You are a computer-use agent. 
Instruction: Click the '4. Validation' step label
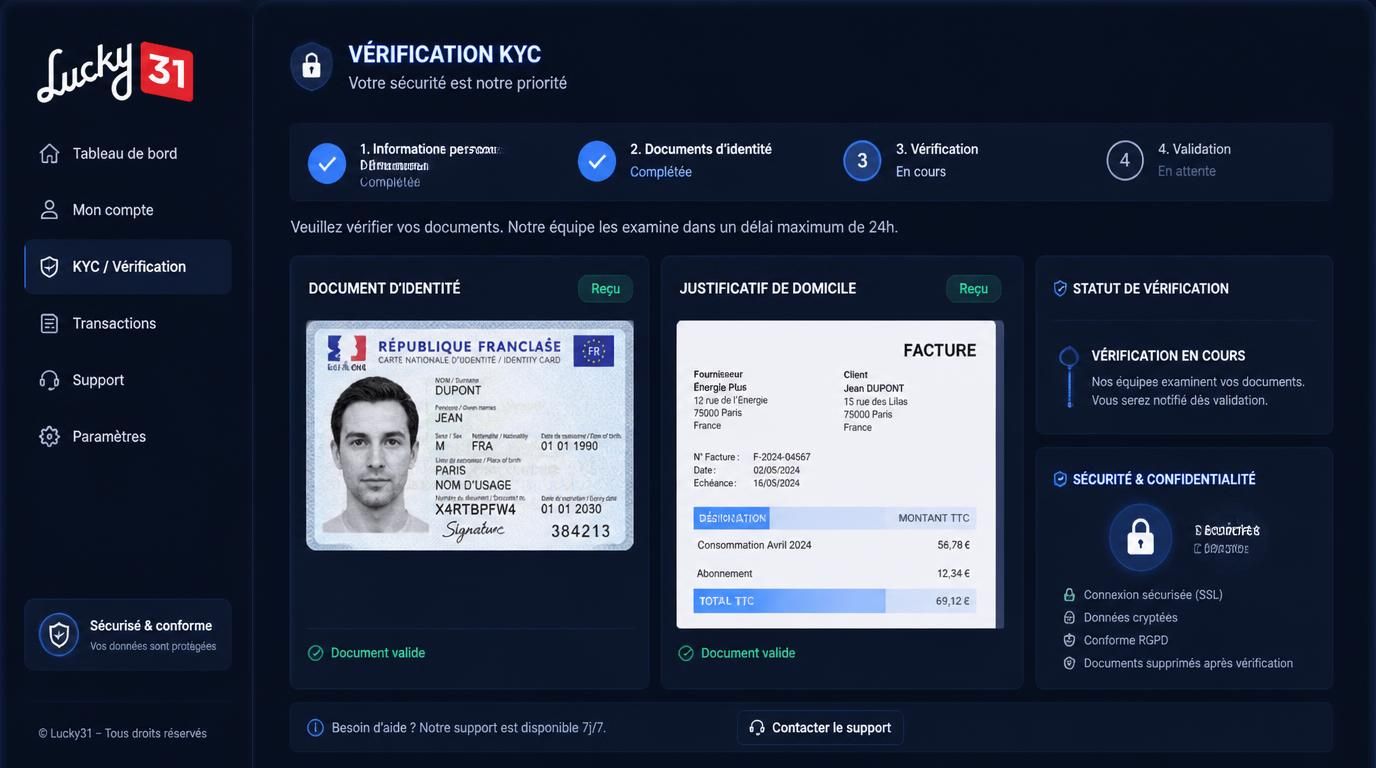pos(1194,149)
